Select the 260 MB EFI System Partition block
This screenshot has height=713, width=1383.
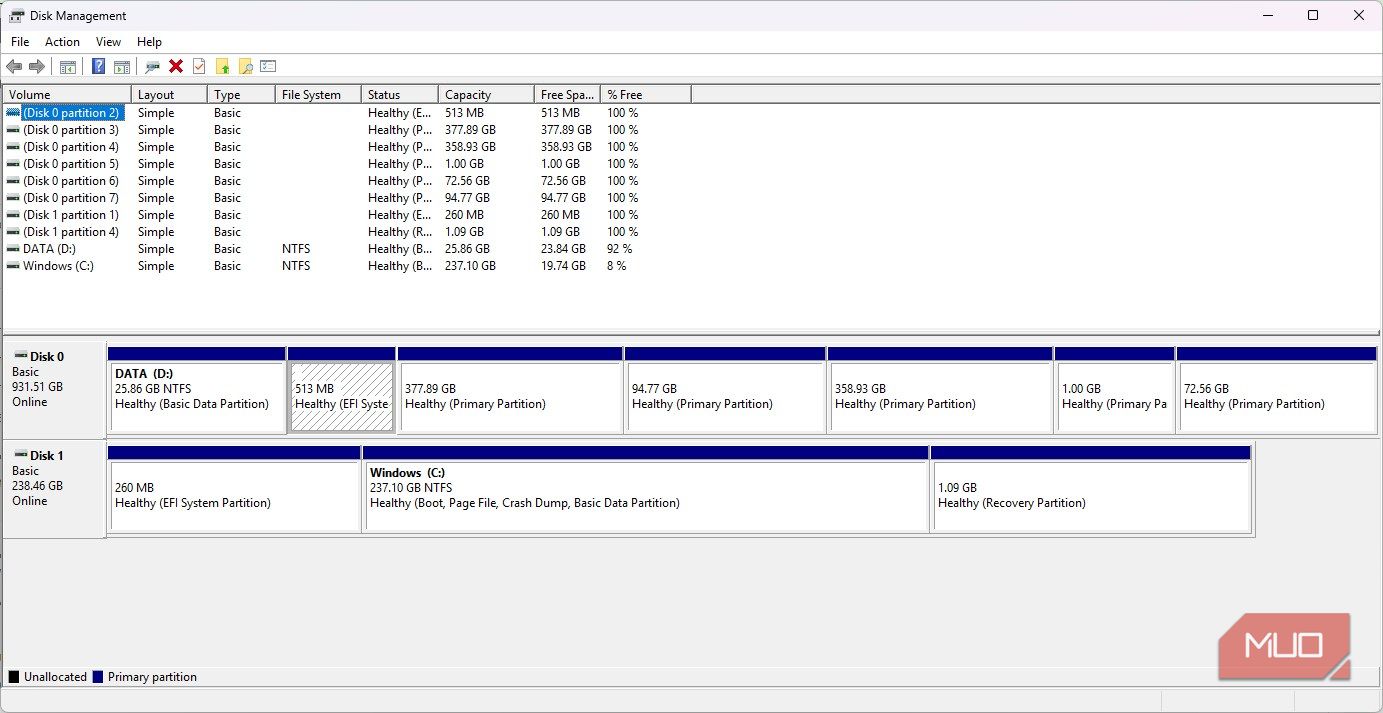click(234, 489)
